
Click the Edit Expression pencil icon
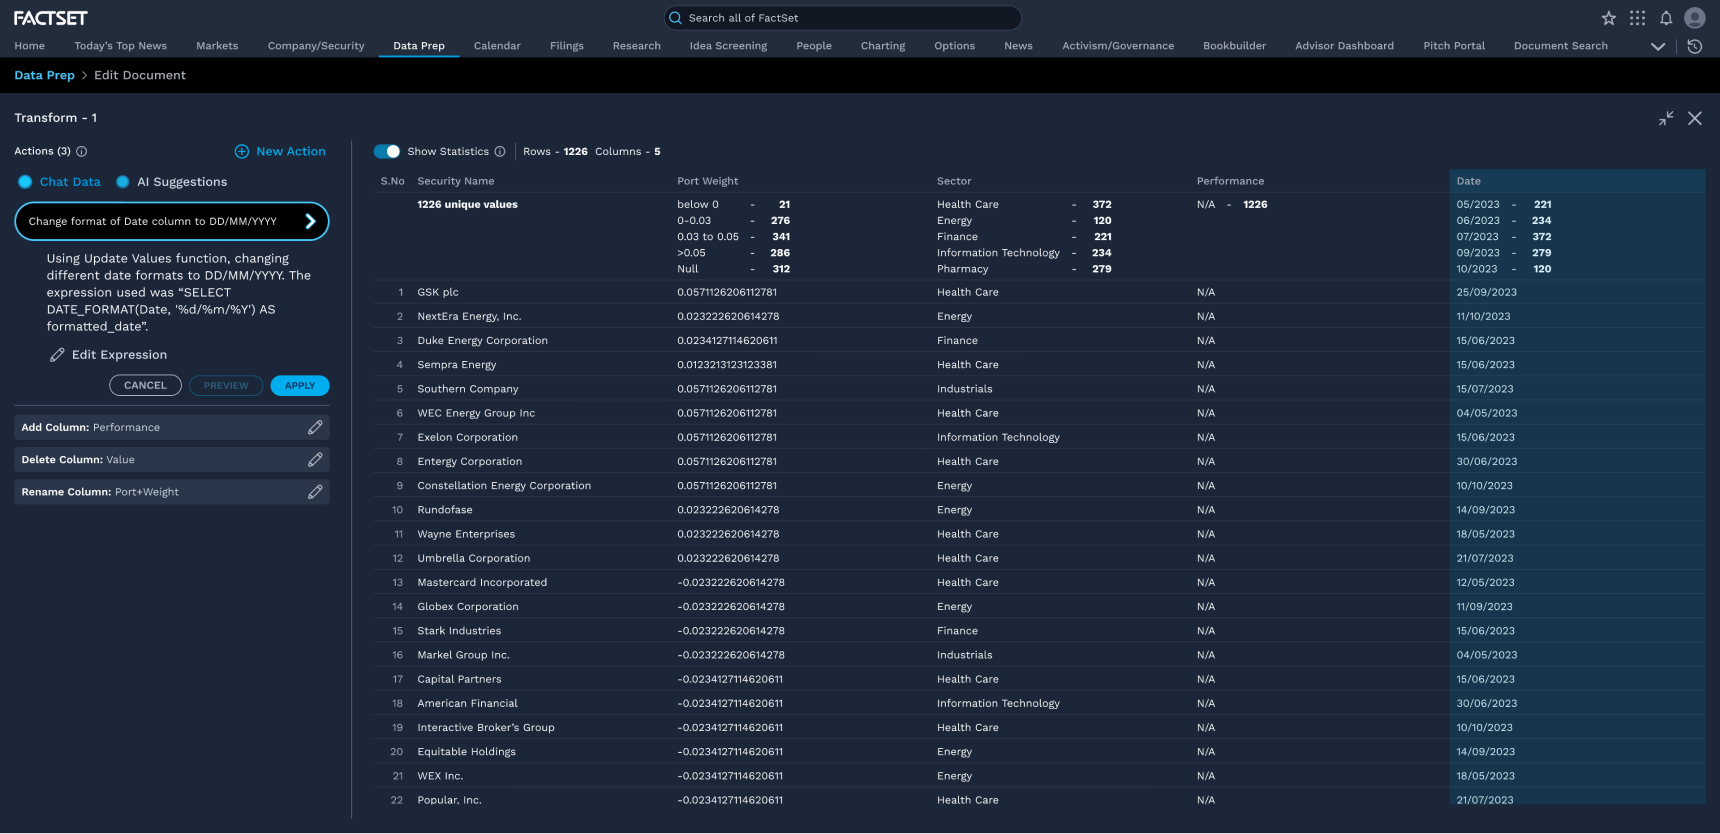pyautogui.click(x=57, y=355)
